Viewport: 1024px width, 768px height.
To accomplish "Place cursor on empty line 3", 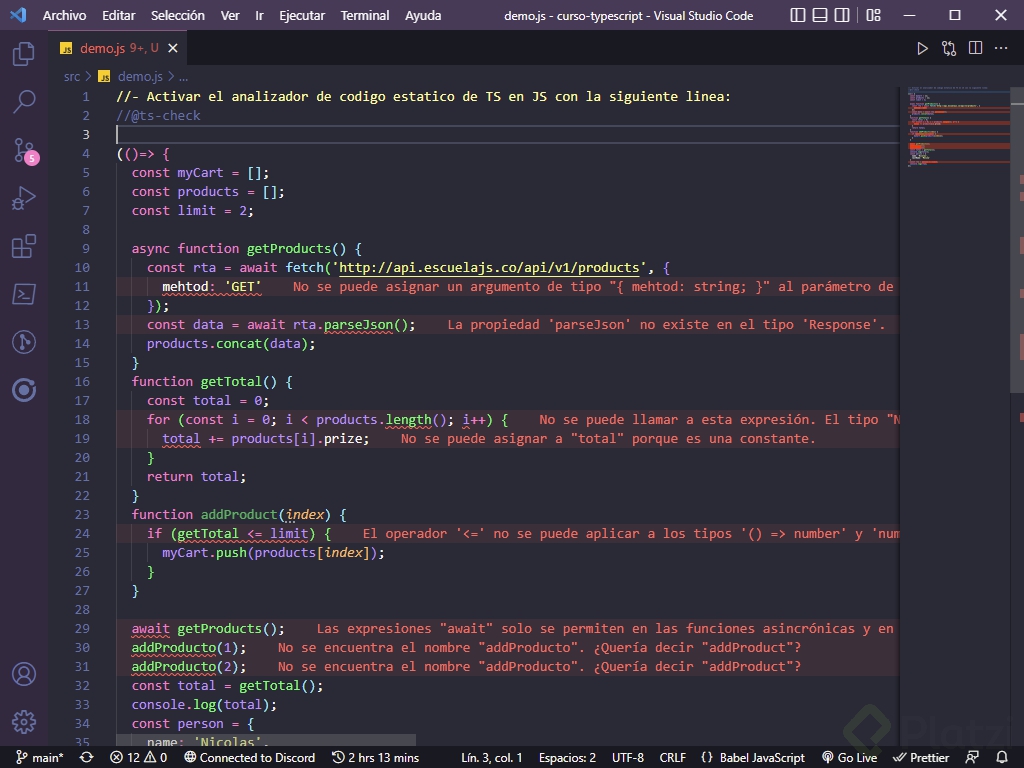I will (x=507, y=135).
